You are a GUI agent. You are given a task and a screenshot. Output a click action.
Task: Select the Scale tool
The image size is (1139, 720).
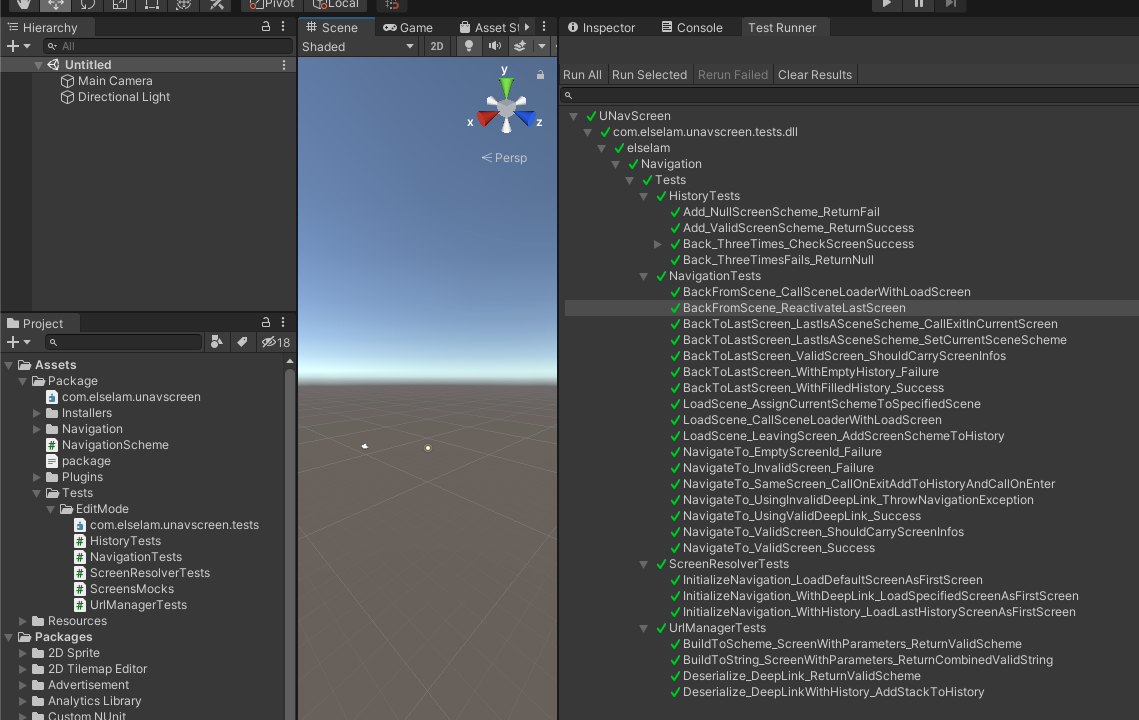(120, 4)
